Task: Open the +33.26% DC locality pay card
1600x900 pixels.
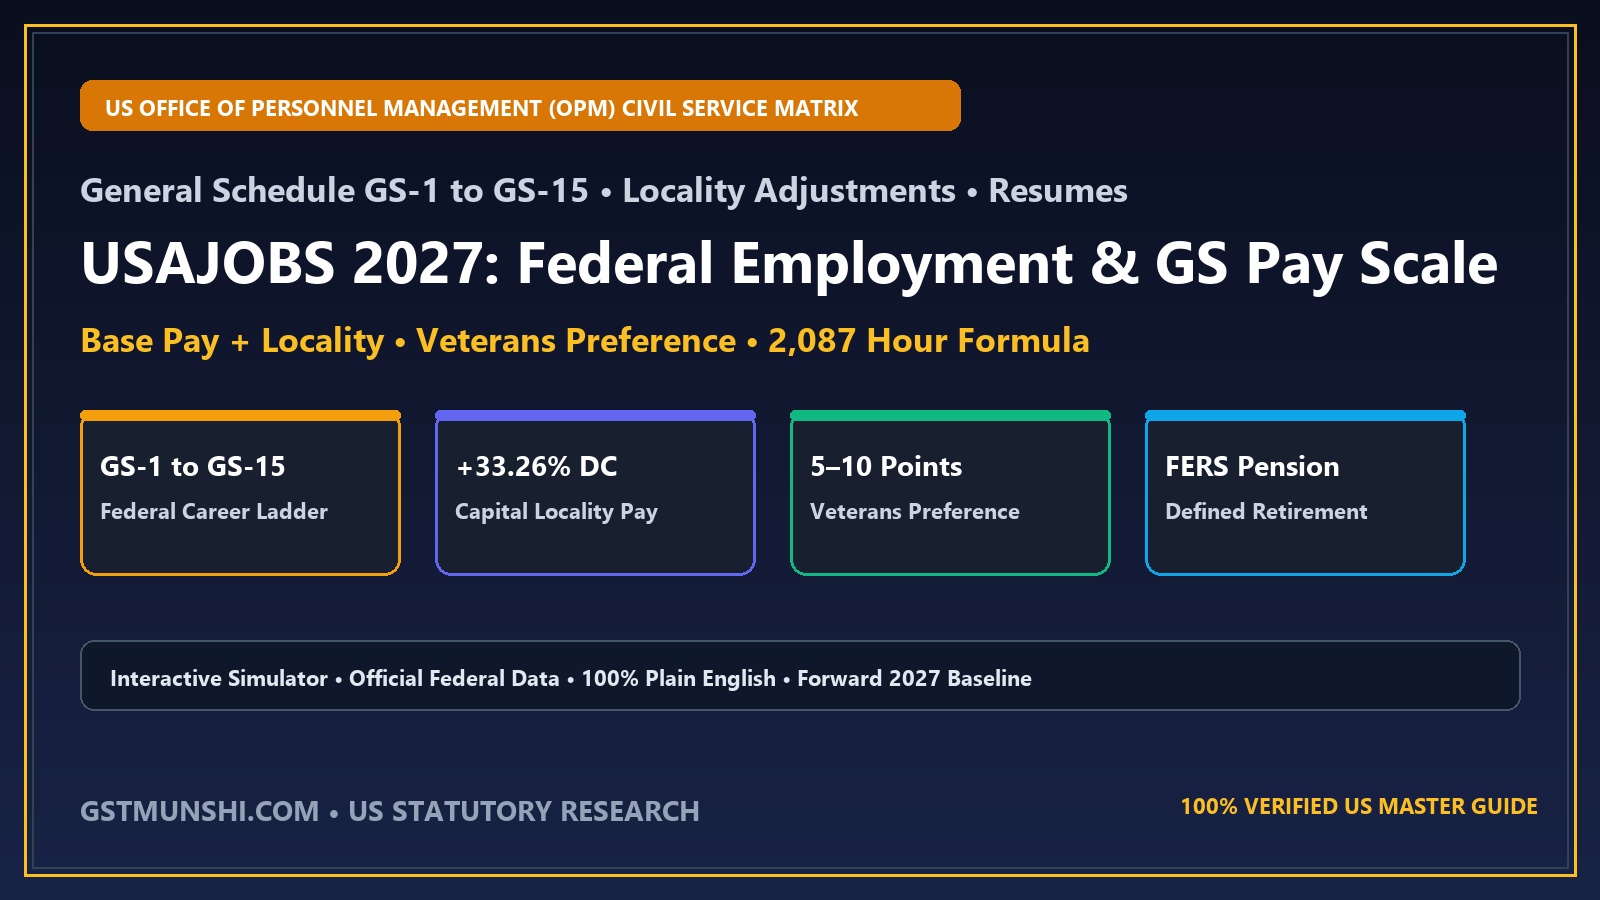Action: (x=595, y=493)
